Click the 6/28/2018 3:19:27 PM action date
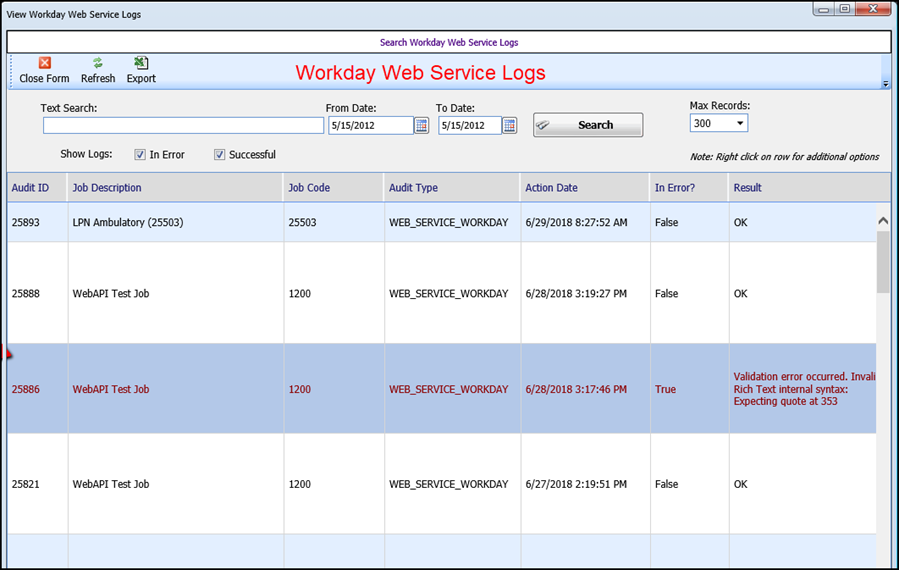This screenshot has width=899, height=570. point(576,294)
